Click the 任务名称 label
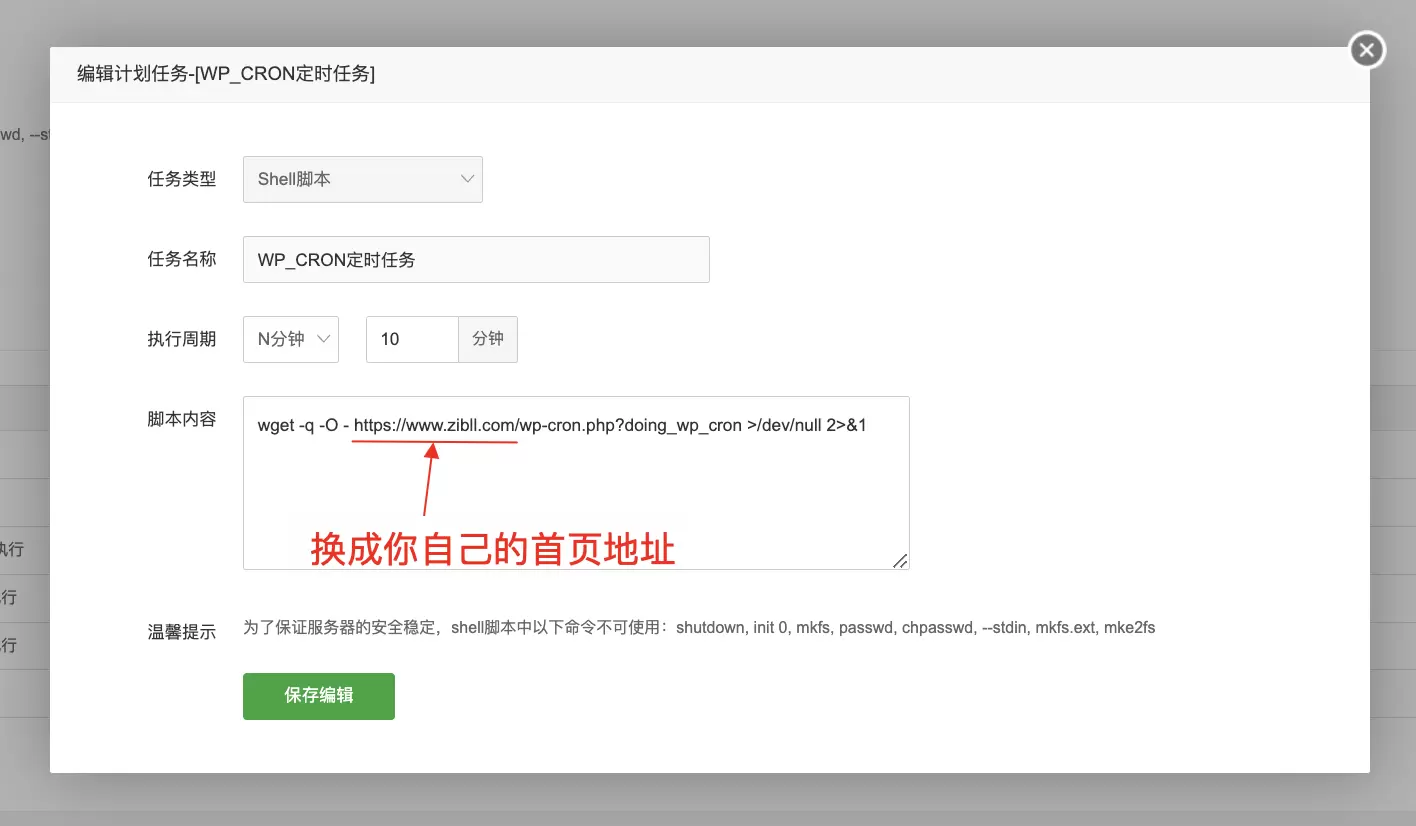Viewport: 1416px width, 826px height. coord(182,260)
